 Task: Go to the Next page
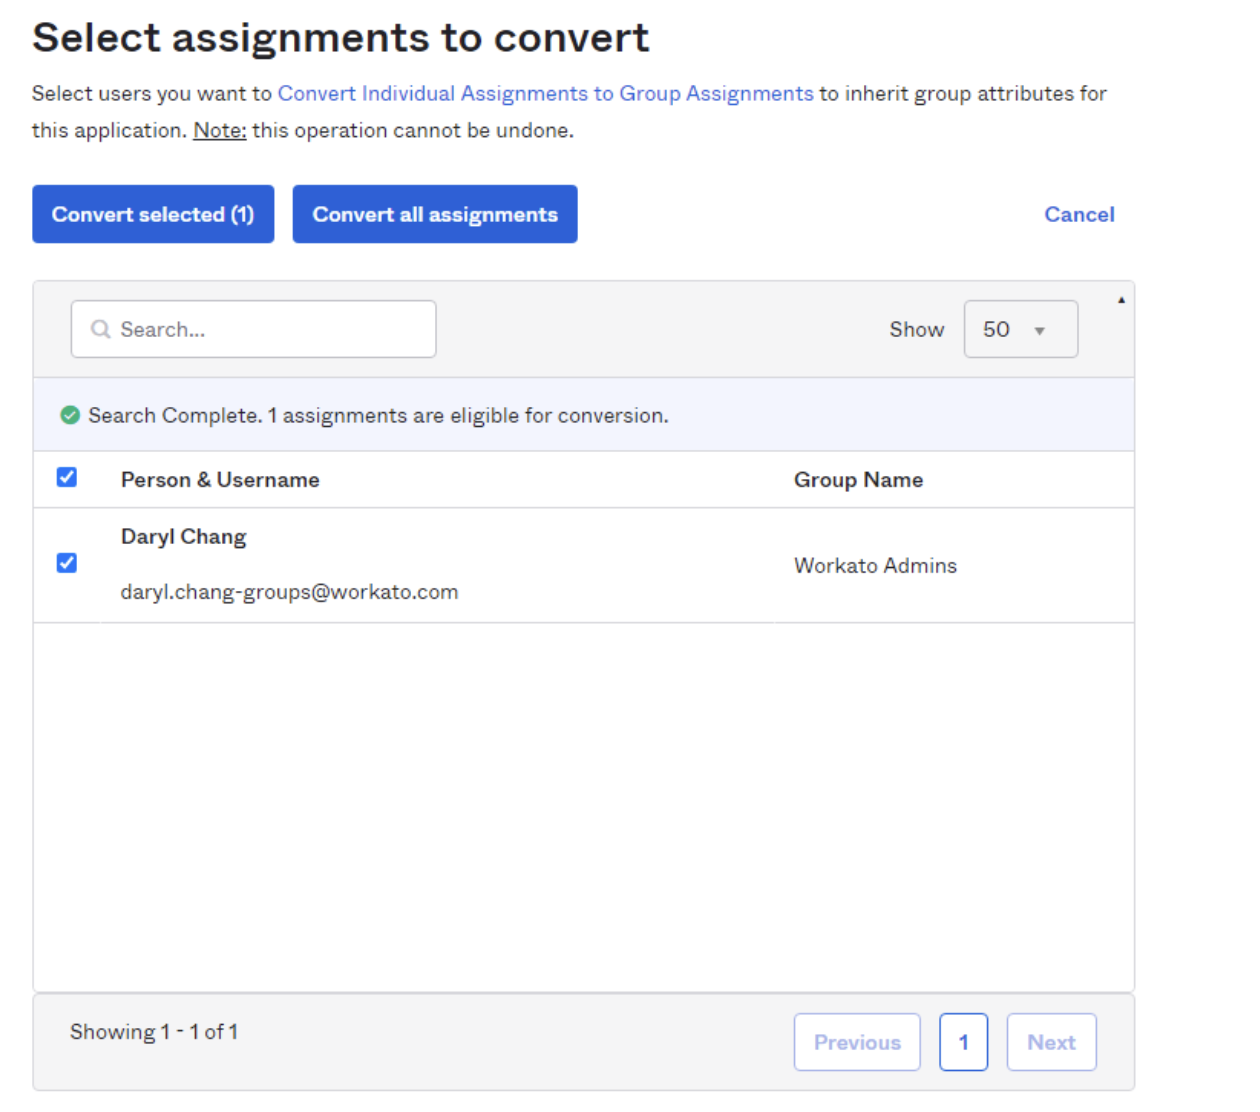click(1051, 1042)
